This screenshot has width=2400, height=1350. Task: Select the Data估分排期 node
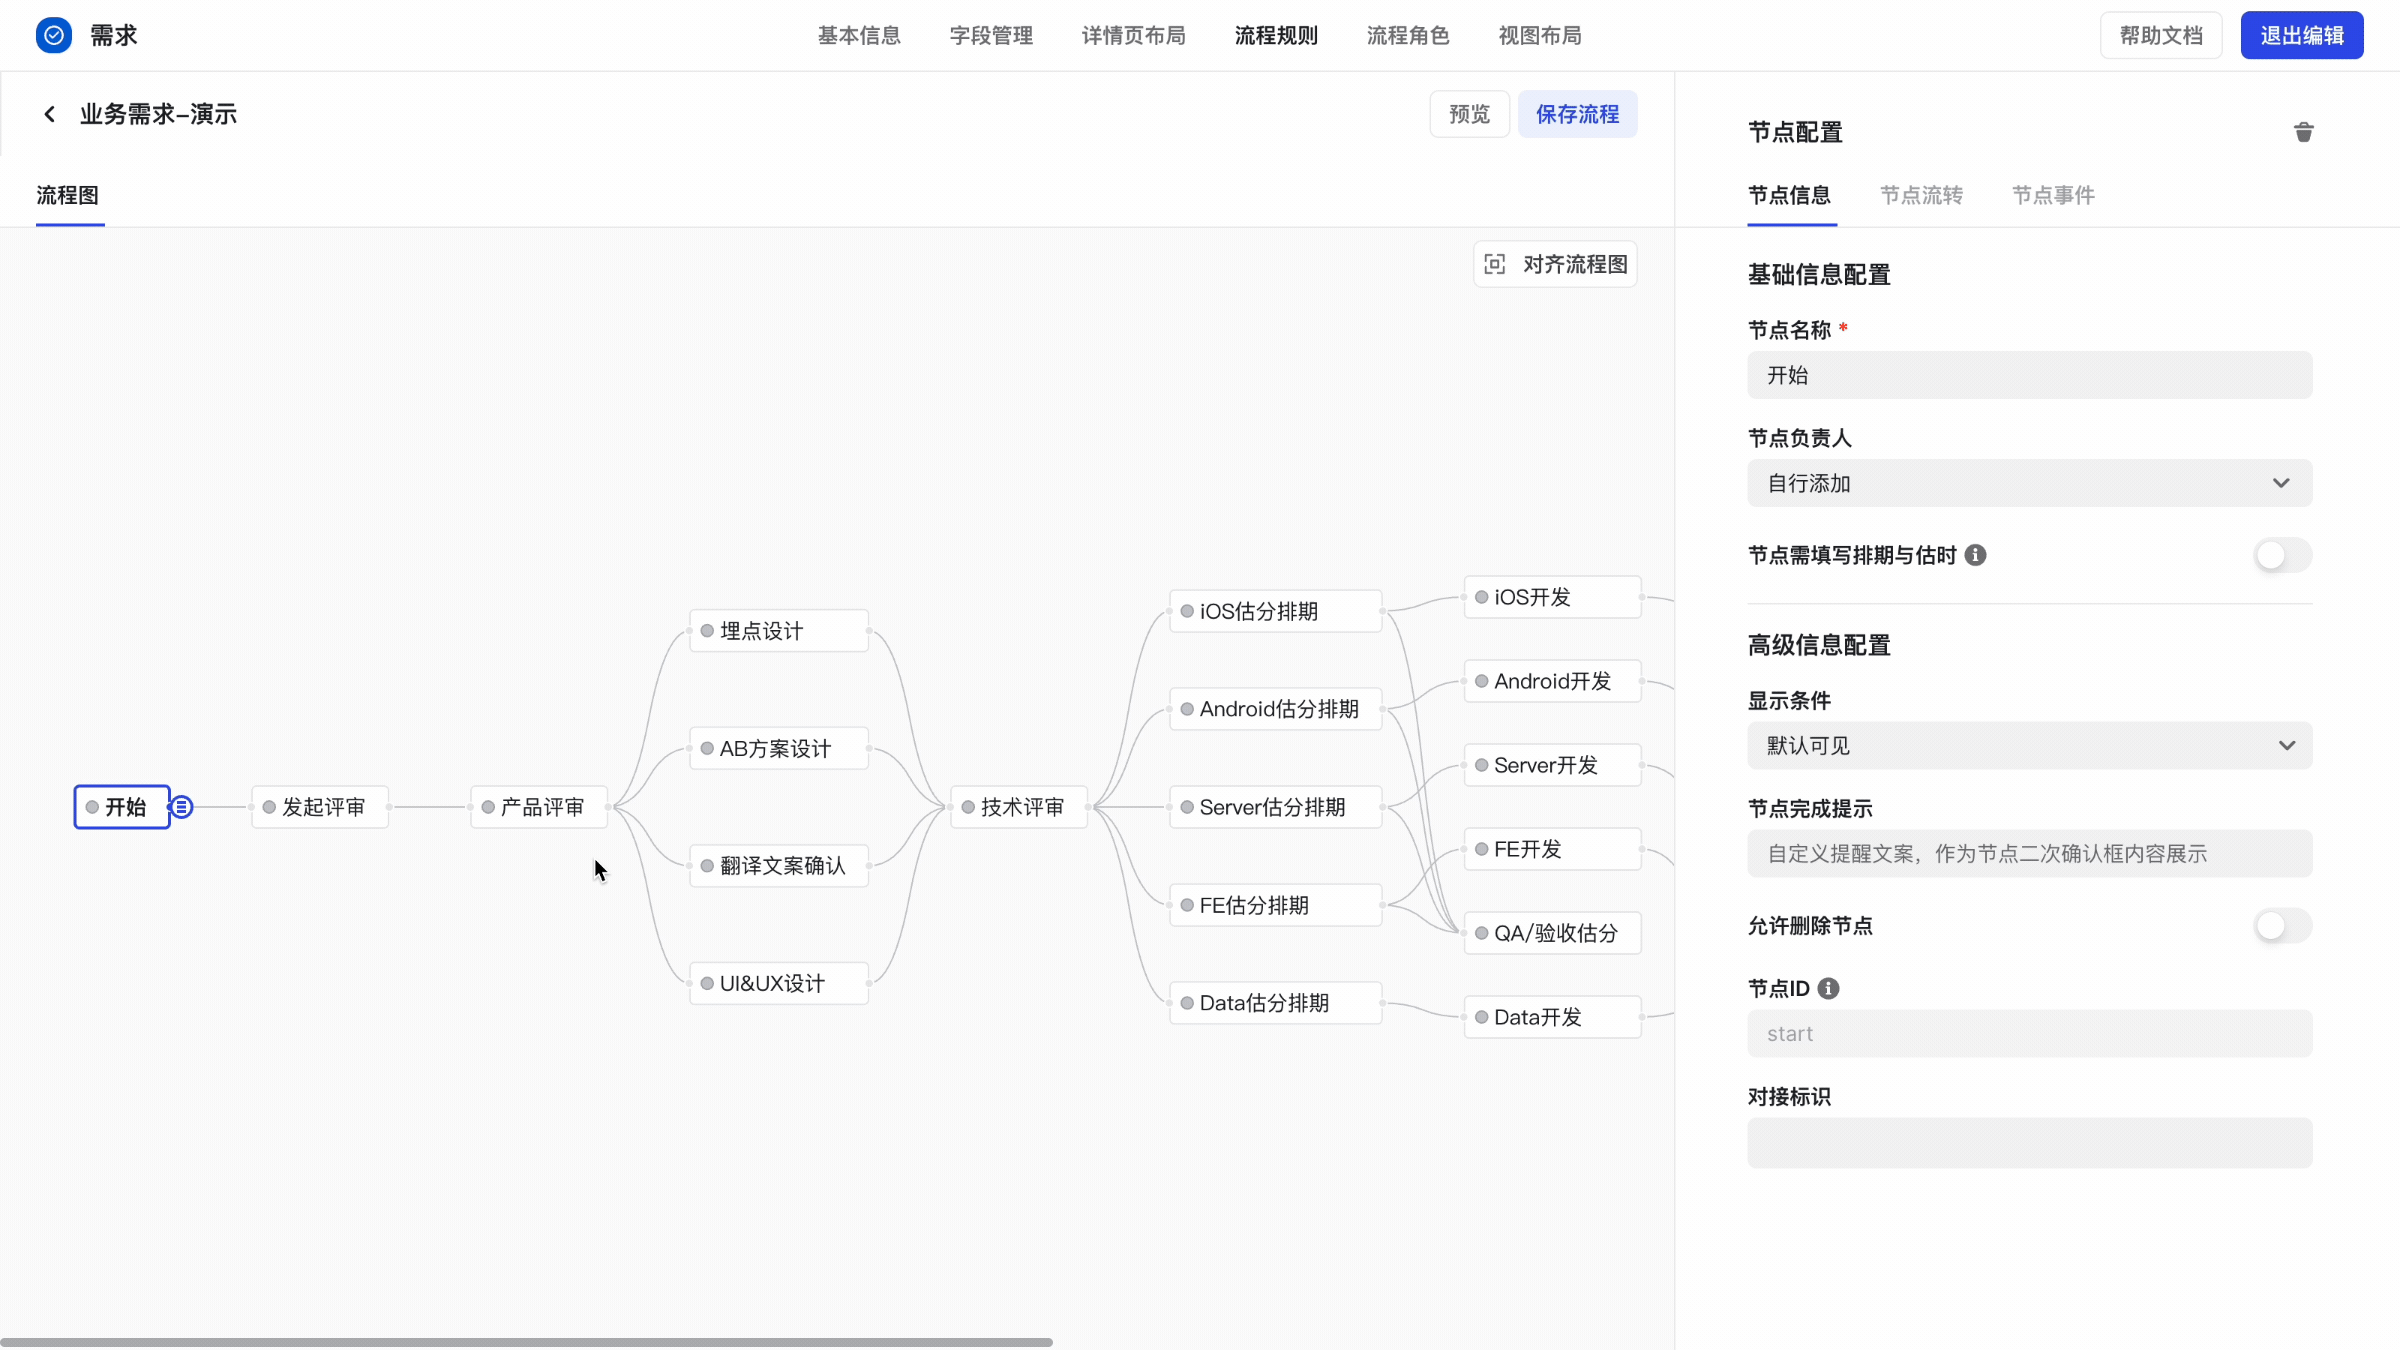(x=1276, y=1003)
